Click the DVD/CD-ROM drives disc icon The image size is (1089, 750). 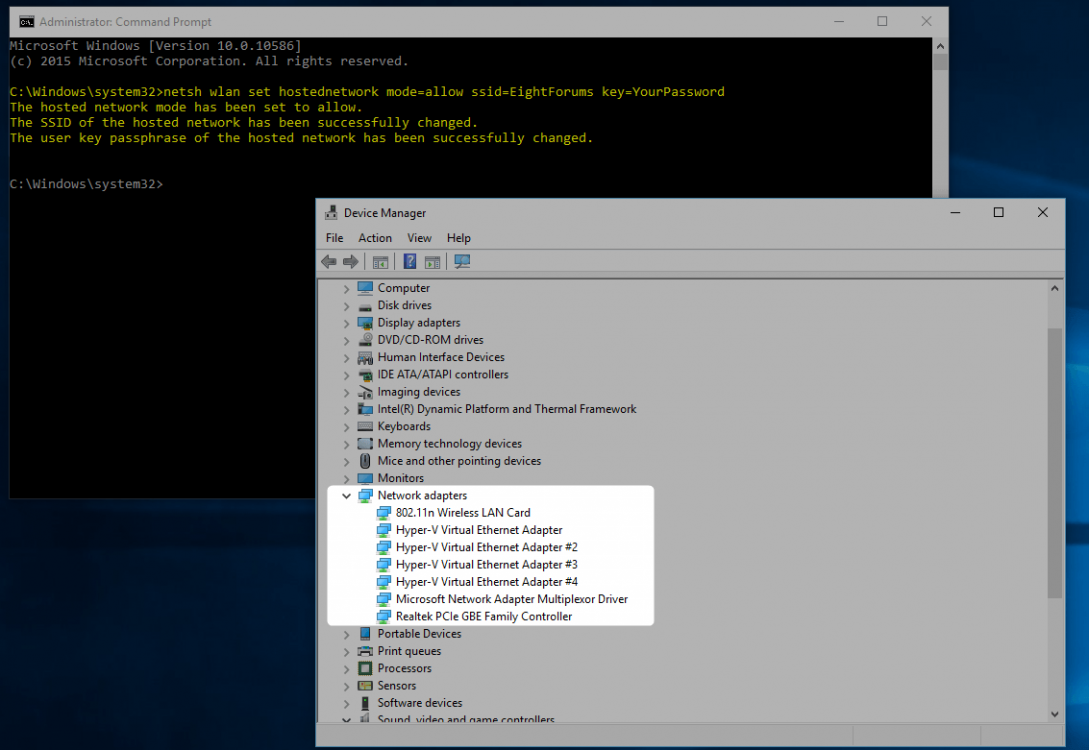click(365, 340)
